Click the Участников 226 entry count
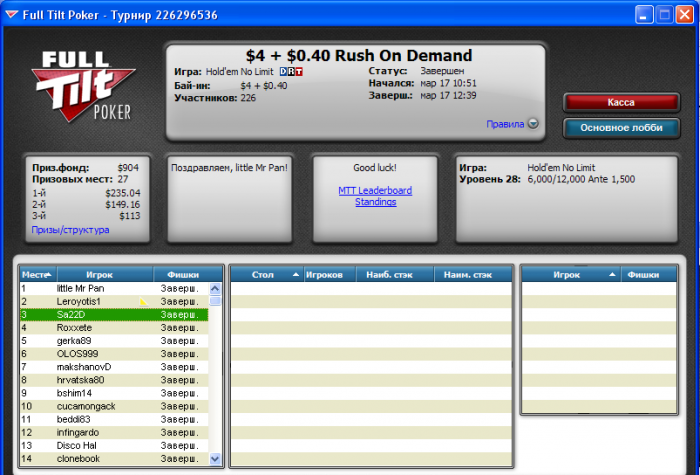The width and height of the screenshot is (700, 475). (215, 98)
